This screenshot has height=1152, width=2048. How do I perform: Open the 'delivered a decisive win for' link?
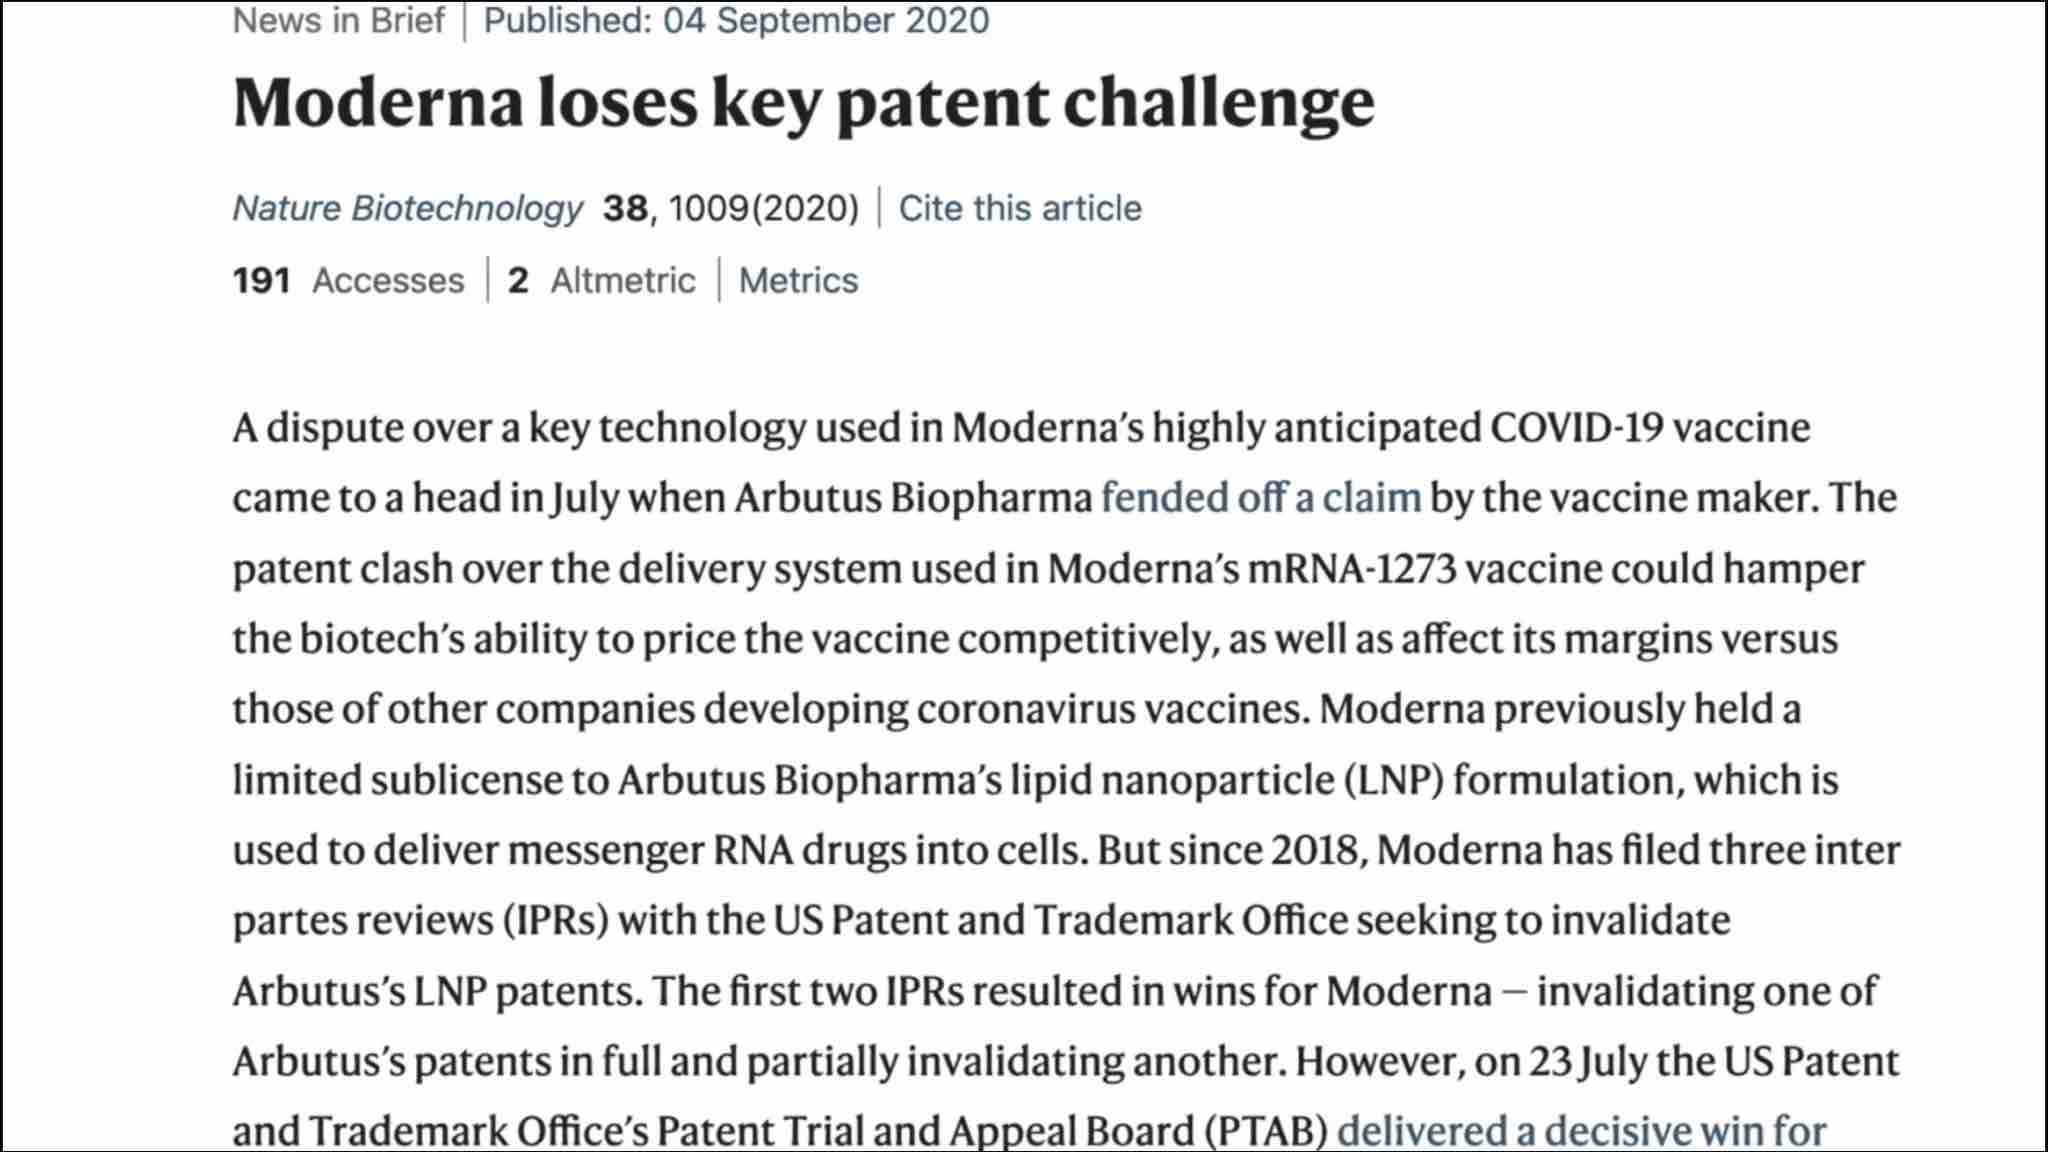(x=1581, y=1130)
